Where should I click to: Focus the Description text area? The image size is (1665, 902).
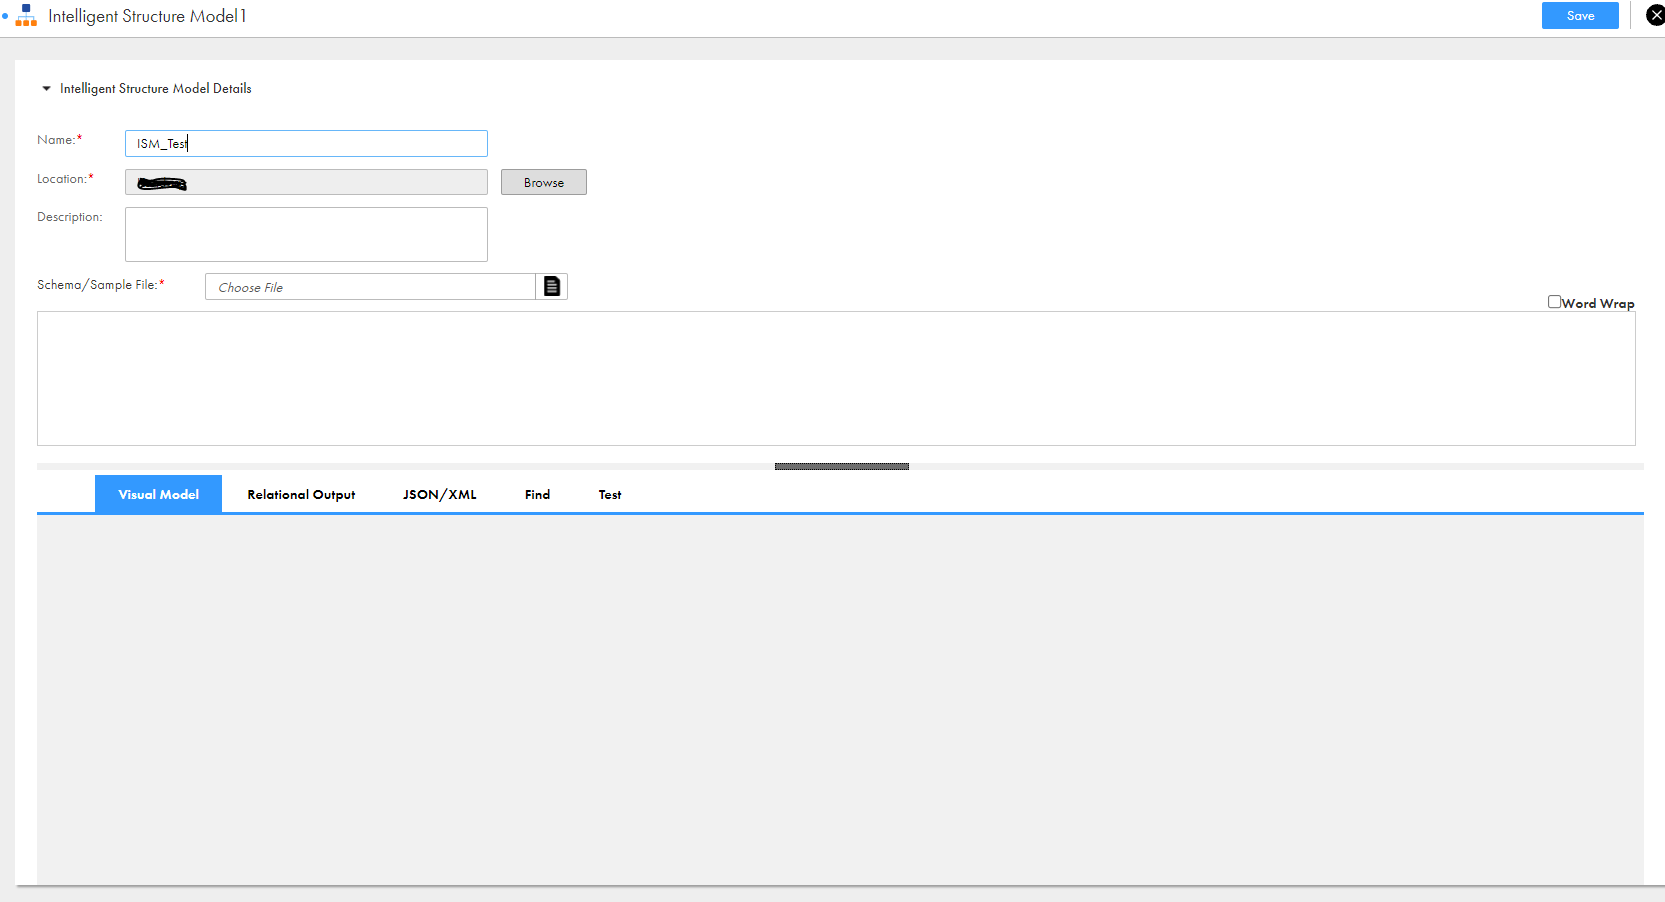(306, 234)
